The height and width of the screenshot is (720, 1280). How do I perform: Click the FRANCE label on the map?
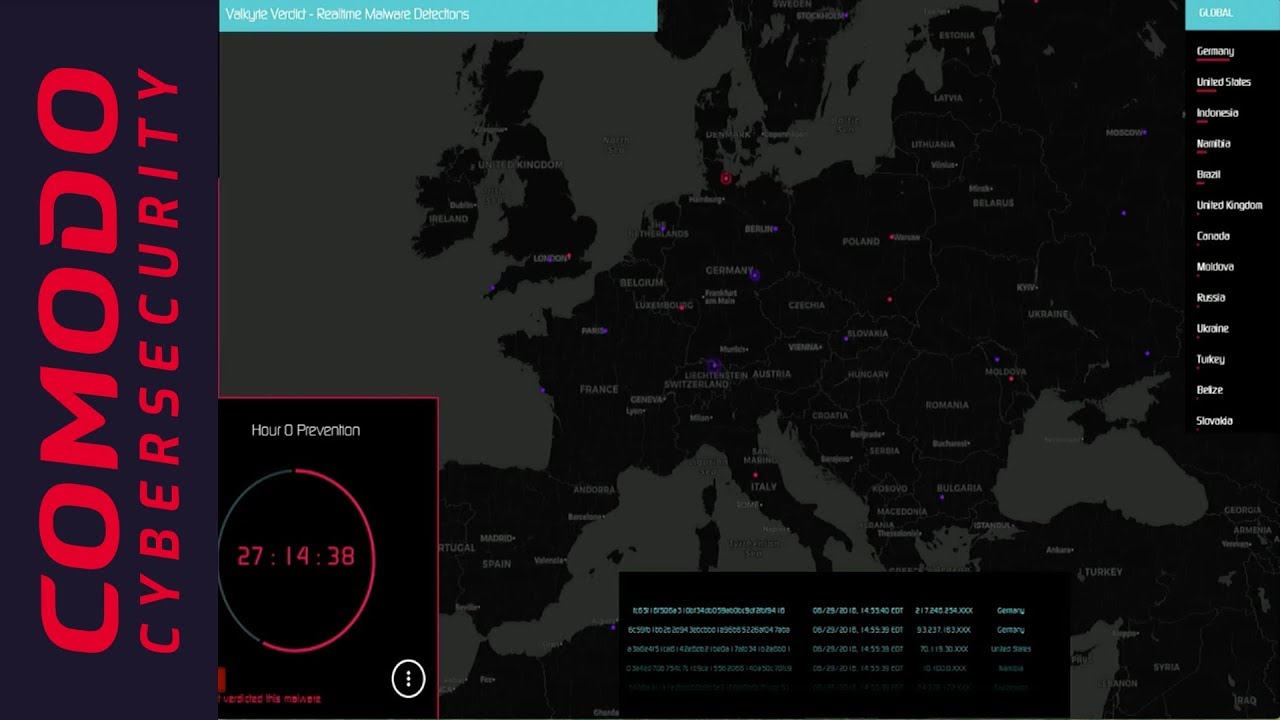[x=599, y=390]
